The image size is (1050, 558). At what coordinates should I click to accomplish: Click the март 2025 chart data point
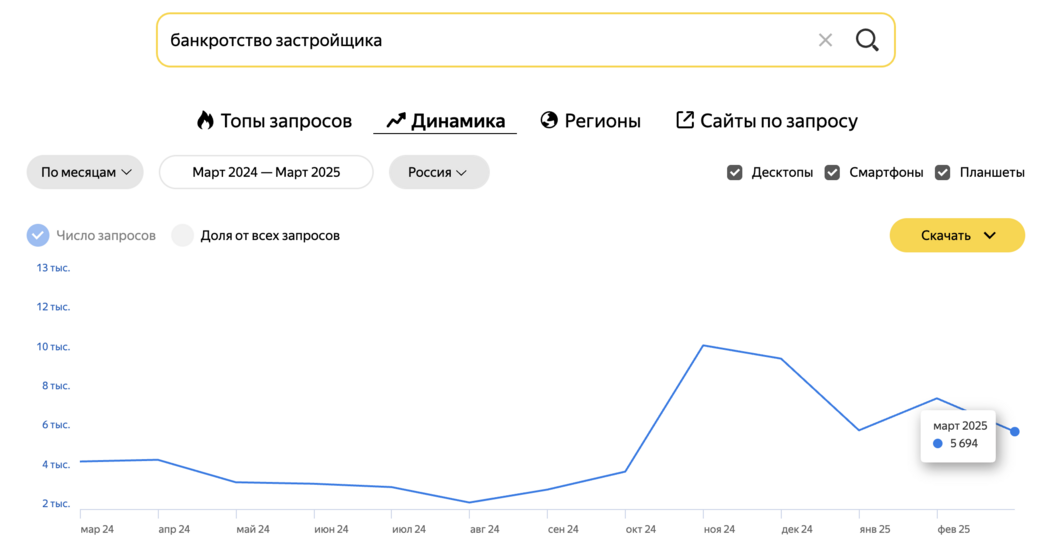[x=1015, y=431]
